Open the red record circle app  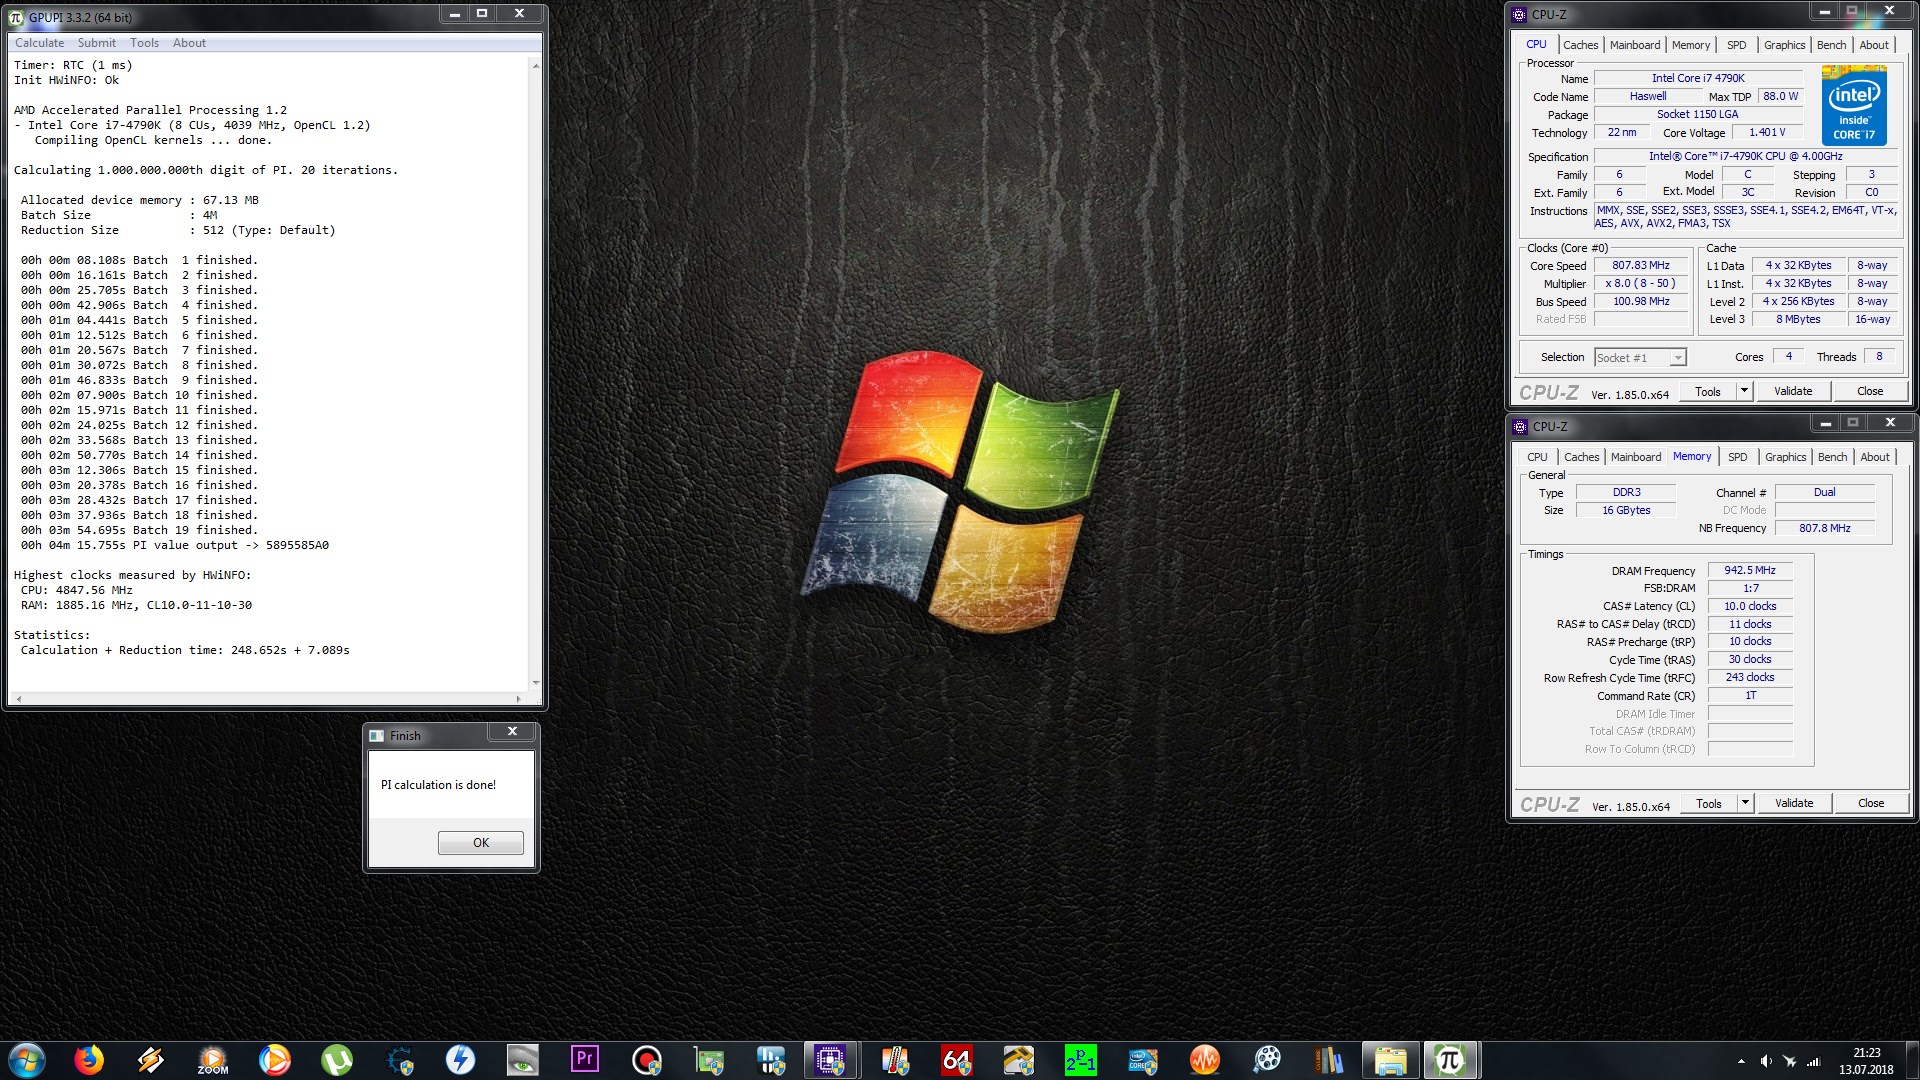pyautogui.click(x=647, y=1060)
